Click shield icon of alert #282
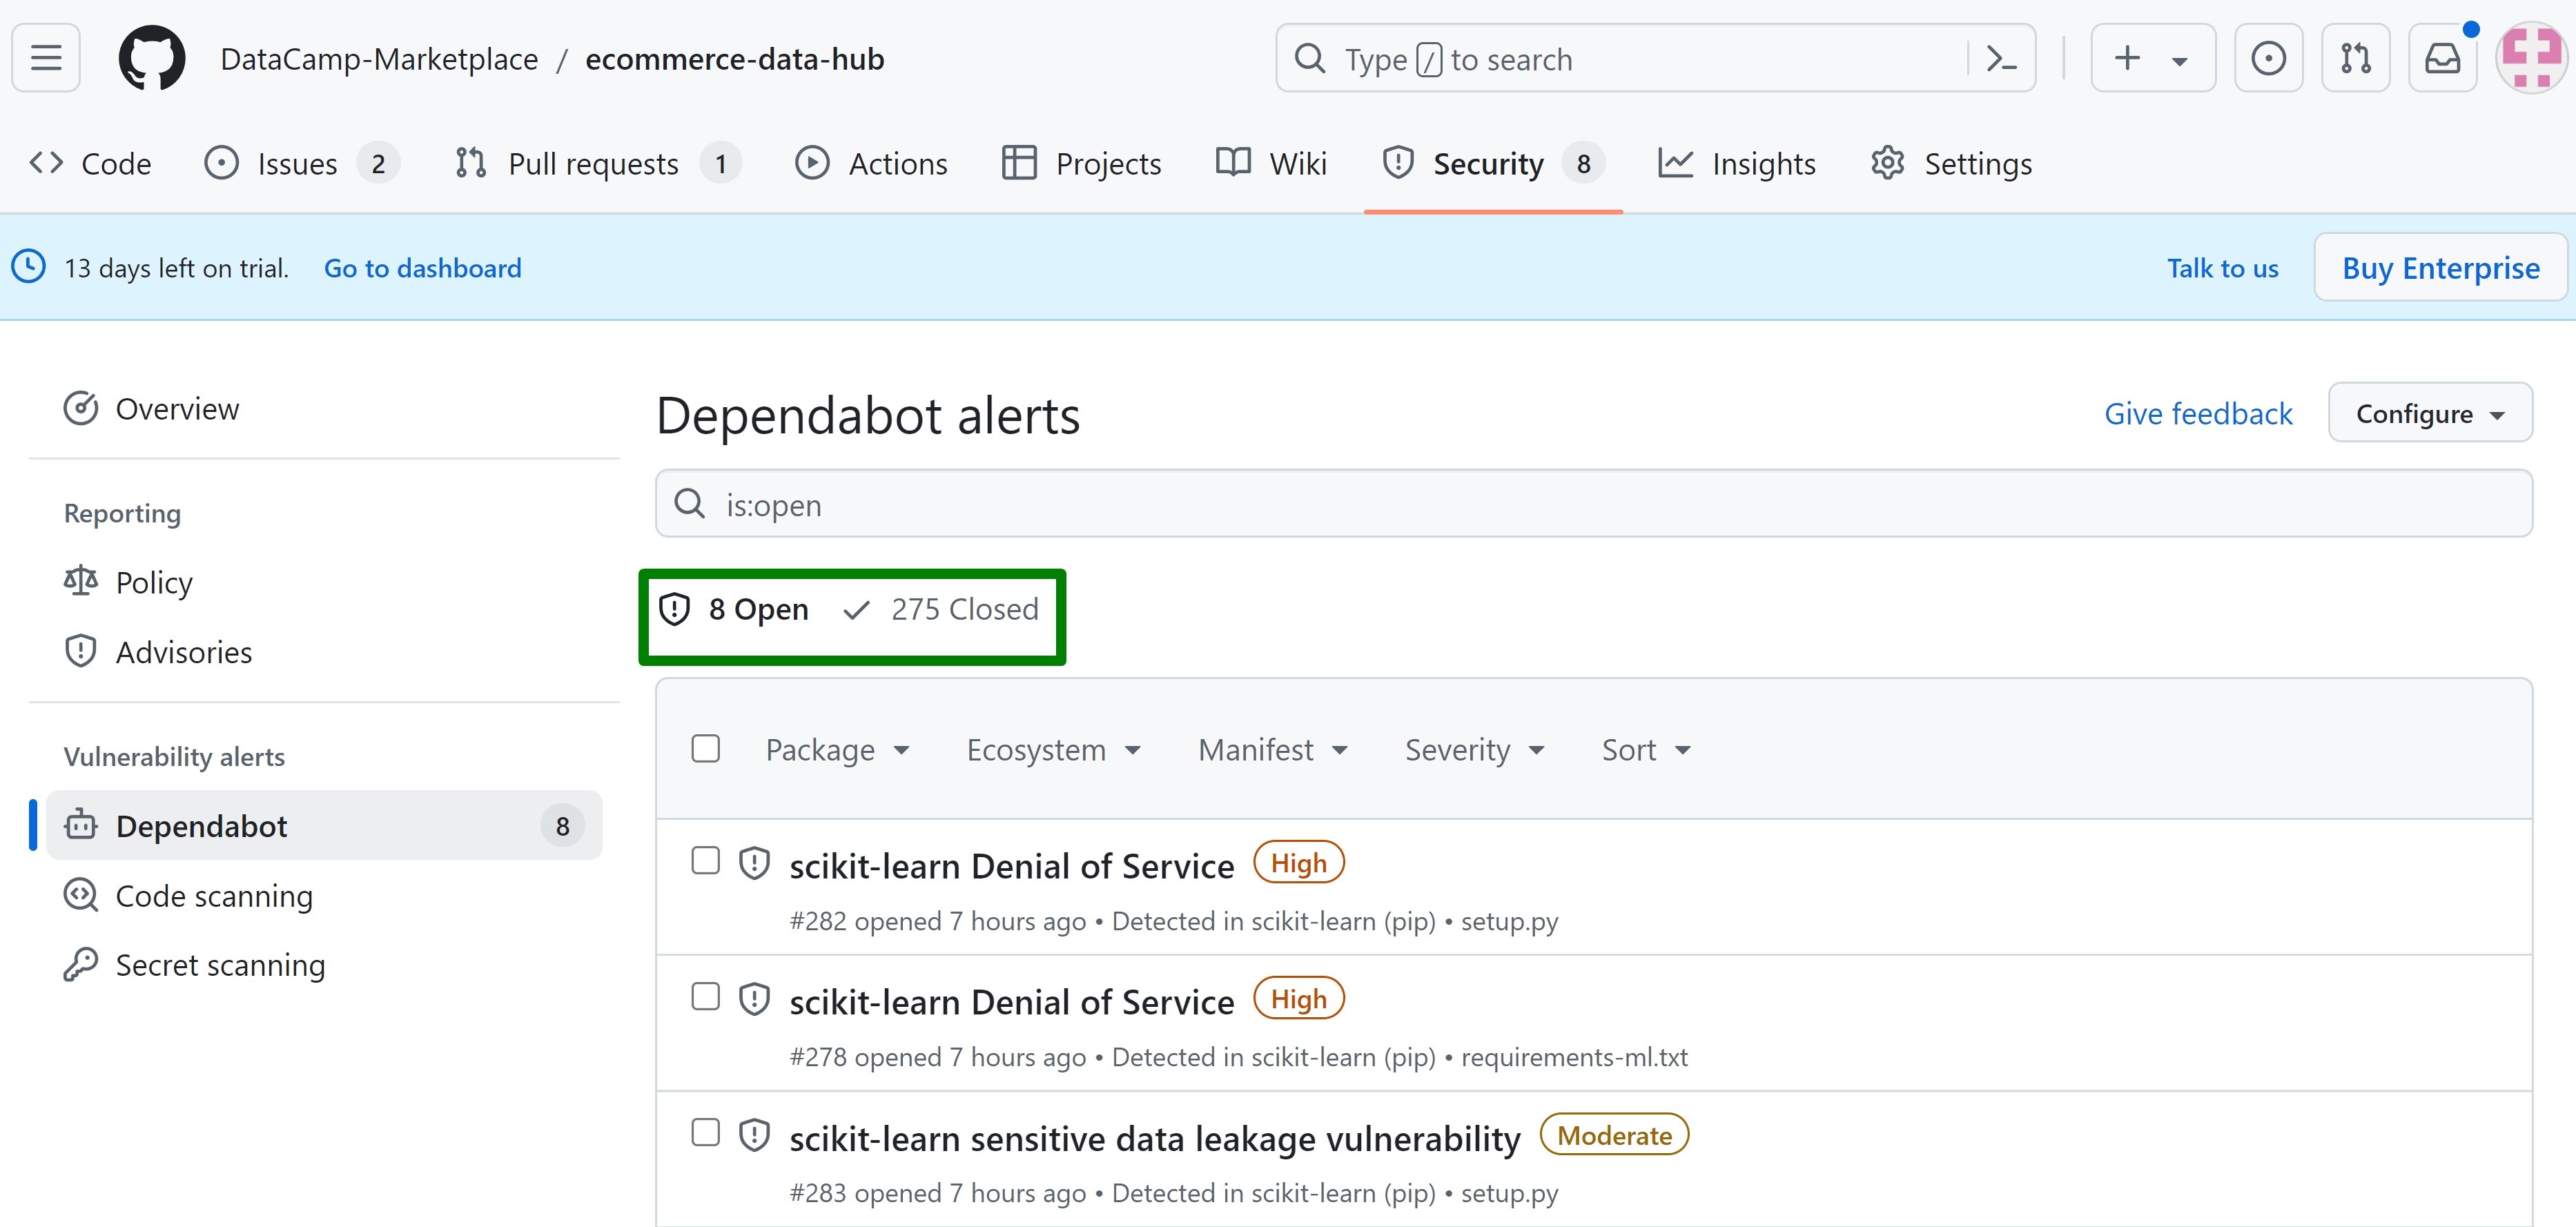2576x1227 pixels. click(x=754, y=863)
